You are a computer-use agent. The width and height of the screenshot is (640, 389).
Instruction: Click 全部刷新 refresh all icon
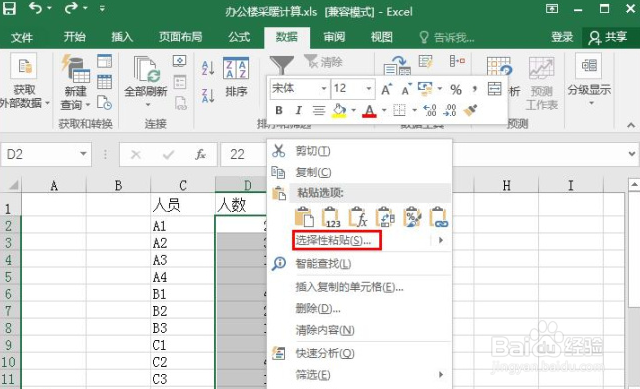146,70
